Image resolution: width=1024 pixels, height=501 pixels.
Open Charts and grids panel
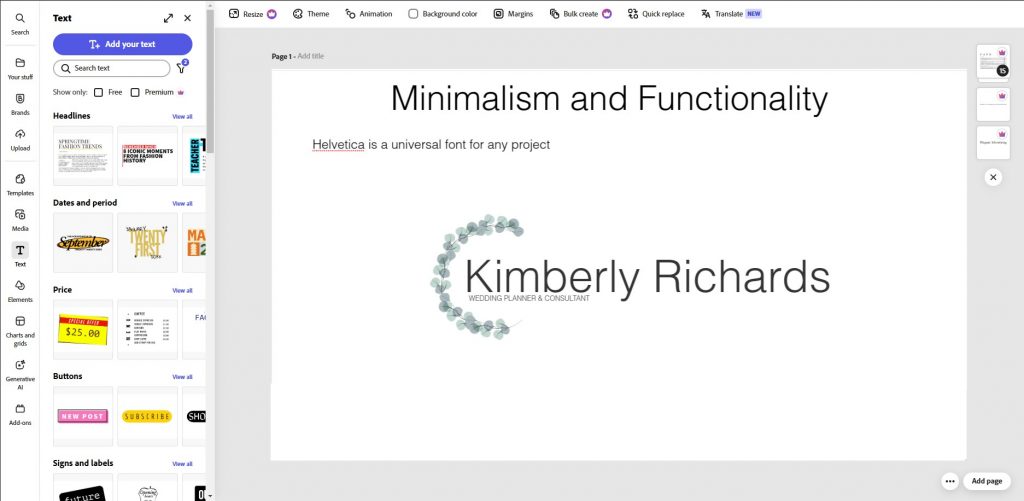[x=20, y=331]
